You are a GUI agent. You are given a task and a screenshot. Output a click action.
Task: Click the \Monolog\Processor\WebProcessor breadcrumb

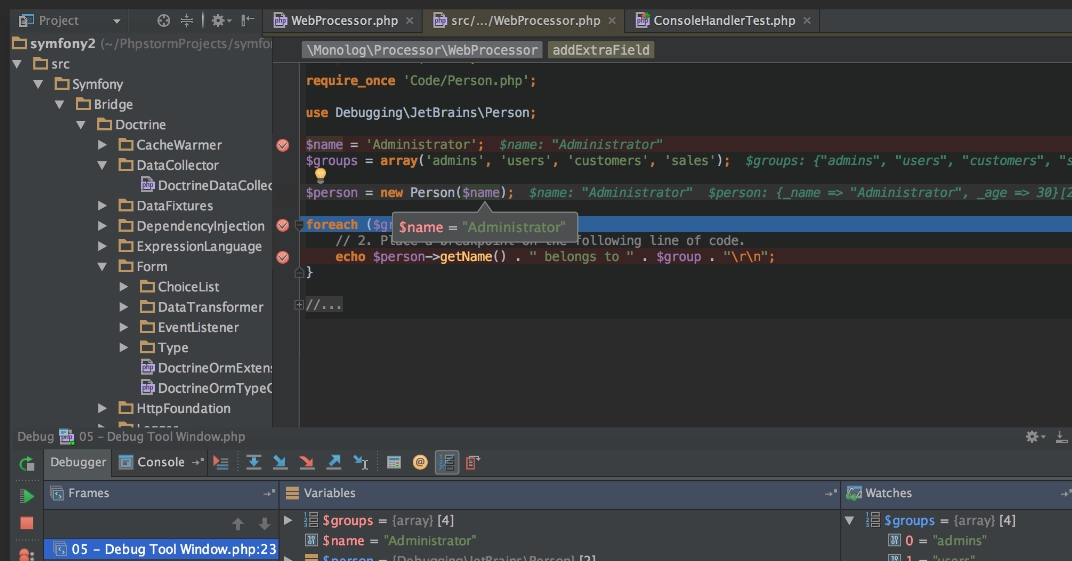pos(422,50)
